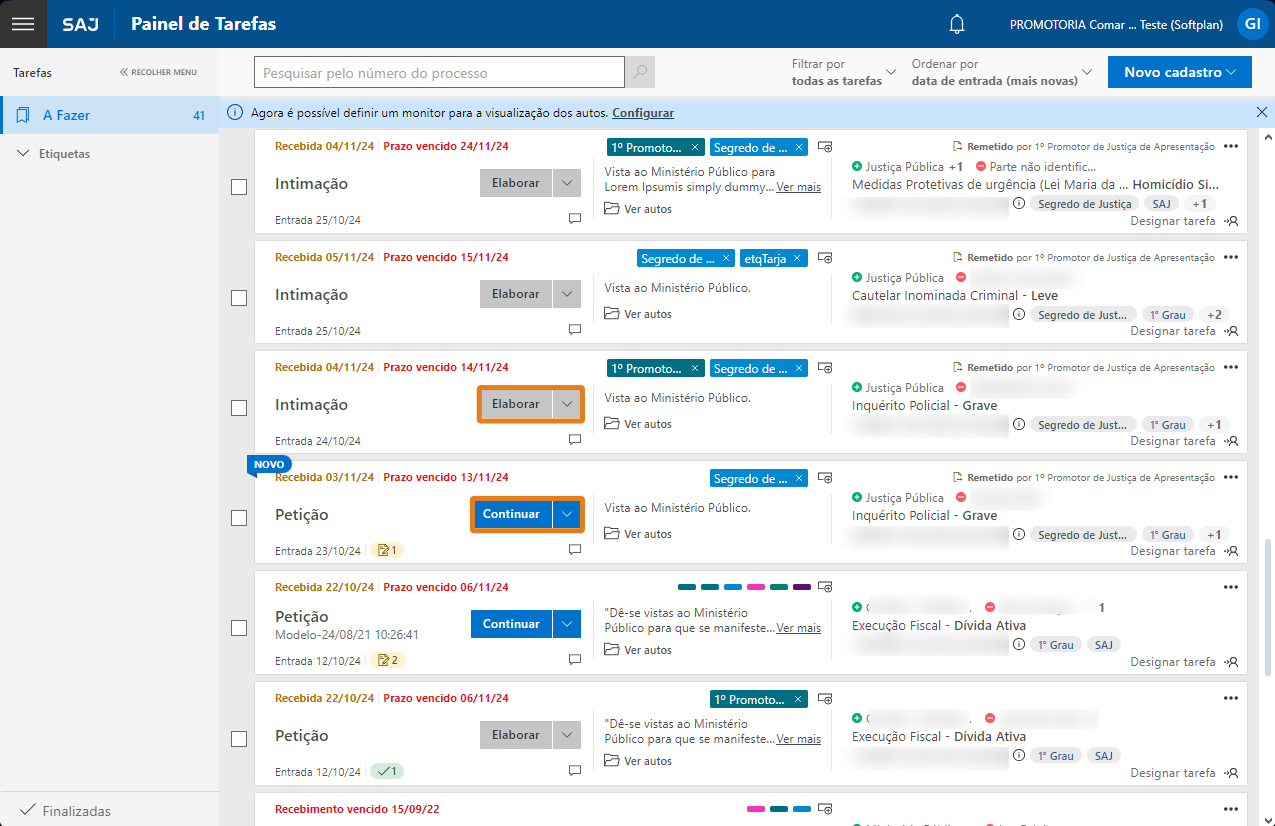The image size is (1275, 826).
Task: Select the A Fazer sidebar item
Action: [x=66, y=115]
